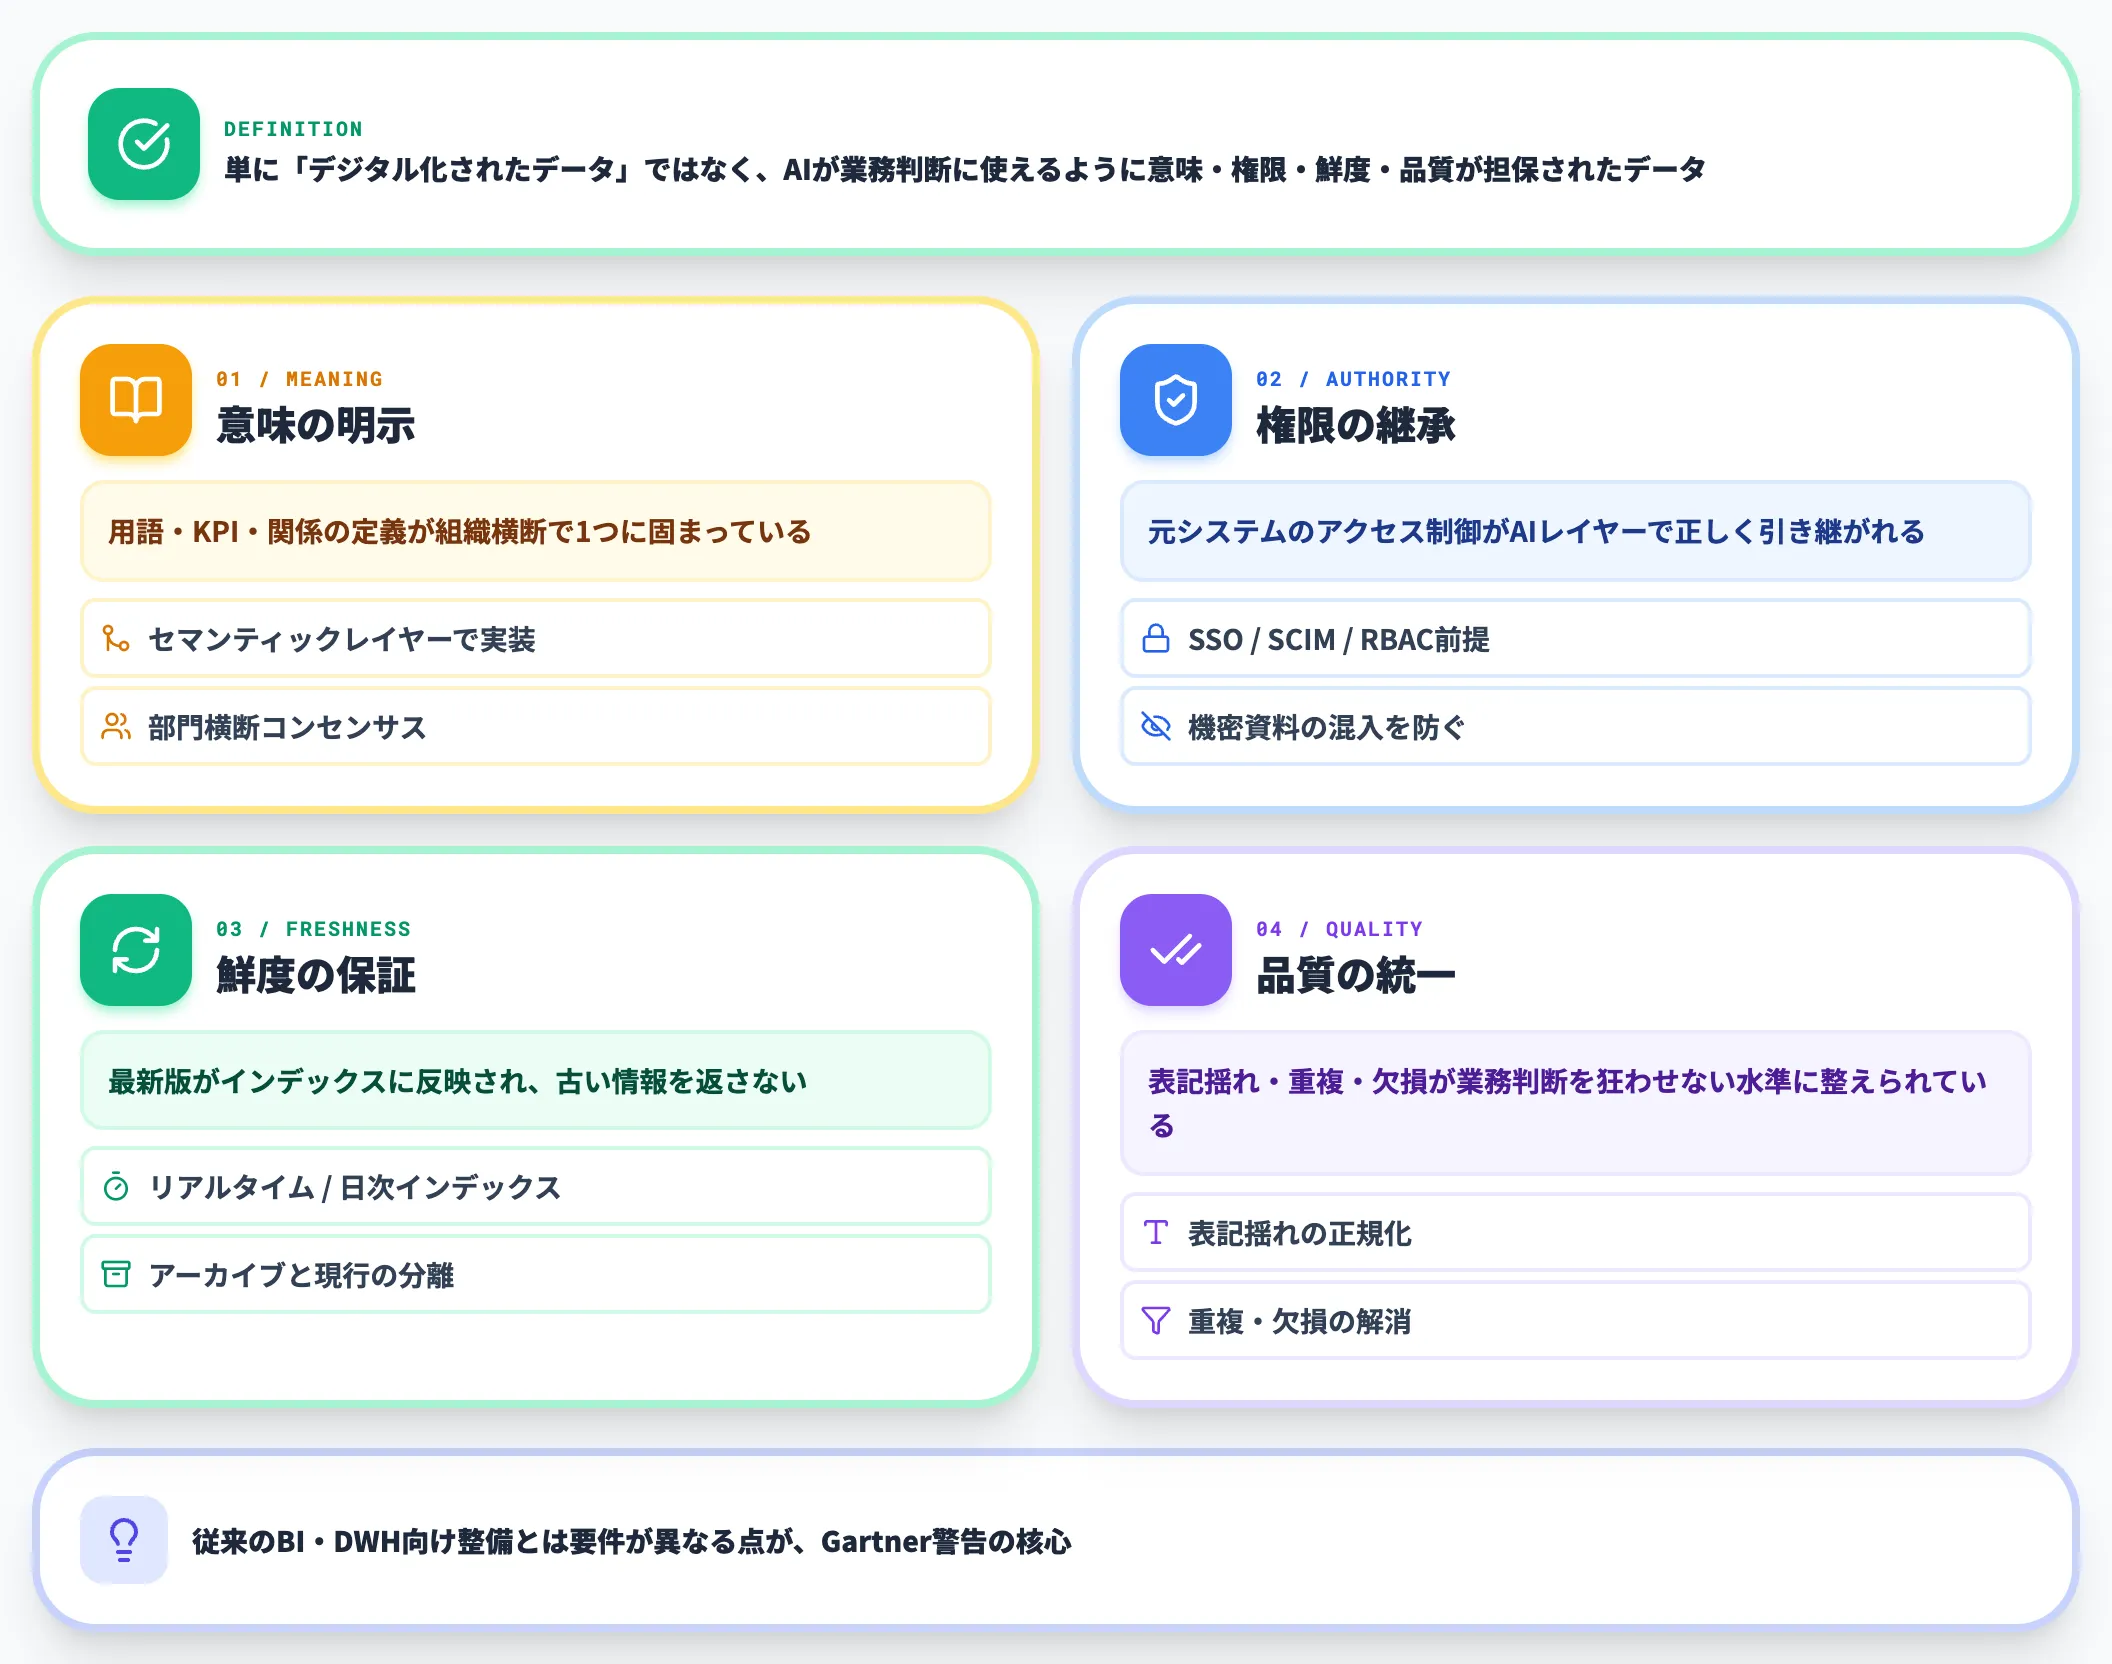
Task: Click the セマンティックレイヤーで実装 item
Action: tap(536, 638)
